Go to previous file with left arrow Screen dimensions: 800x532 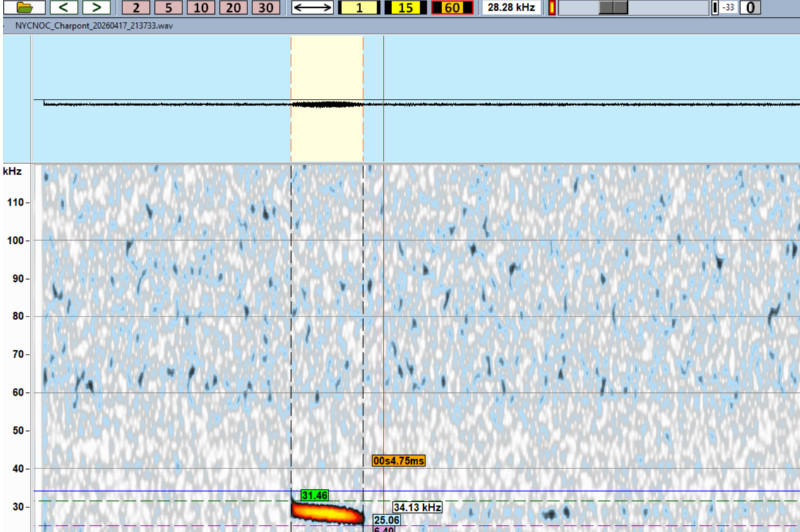coord(61,8)
